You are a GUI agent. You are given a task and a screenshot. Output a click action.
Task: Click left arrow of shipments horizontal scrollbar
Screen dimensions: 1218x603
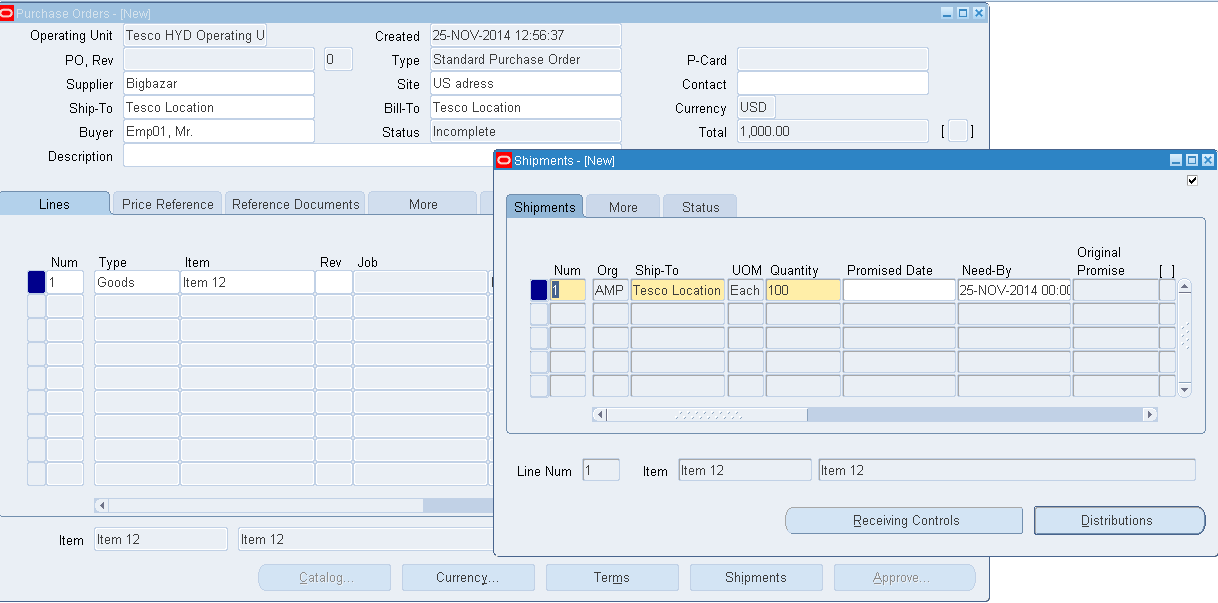tap(600, 414)
